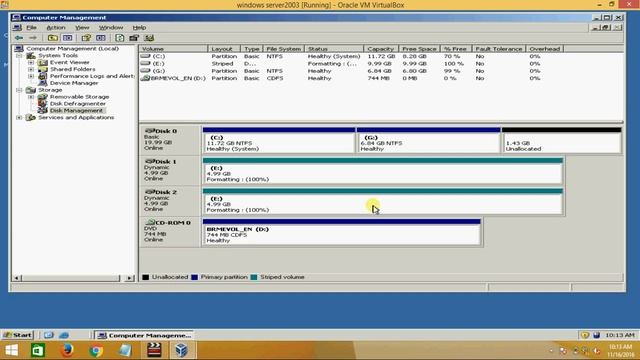The height and width of the screenshot is (360, 640).
Task: Click the Disk 0 drive icon
Action: click(150, 131)
